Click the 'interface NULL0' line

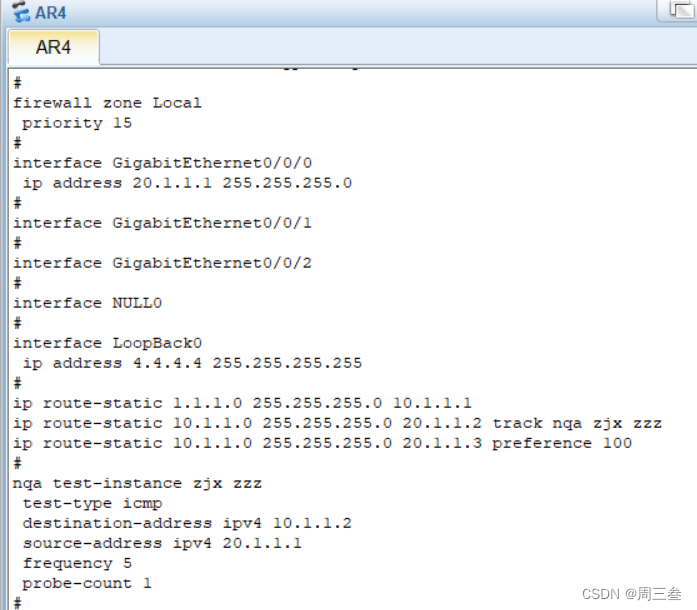87,303
